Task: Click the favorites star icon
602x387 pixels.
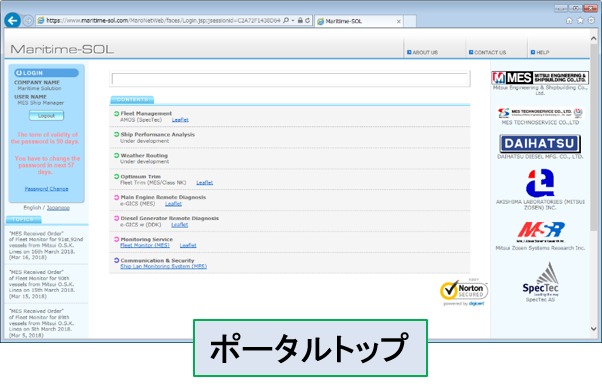Action: (580, 21)
